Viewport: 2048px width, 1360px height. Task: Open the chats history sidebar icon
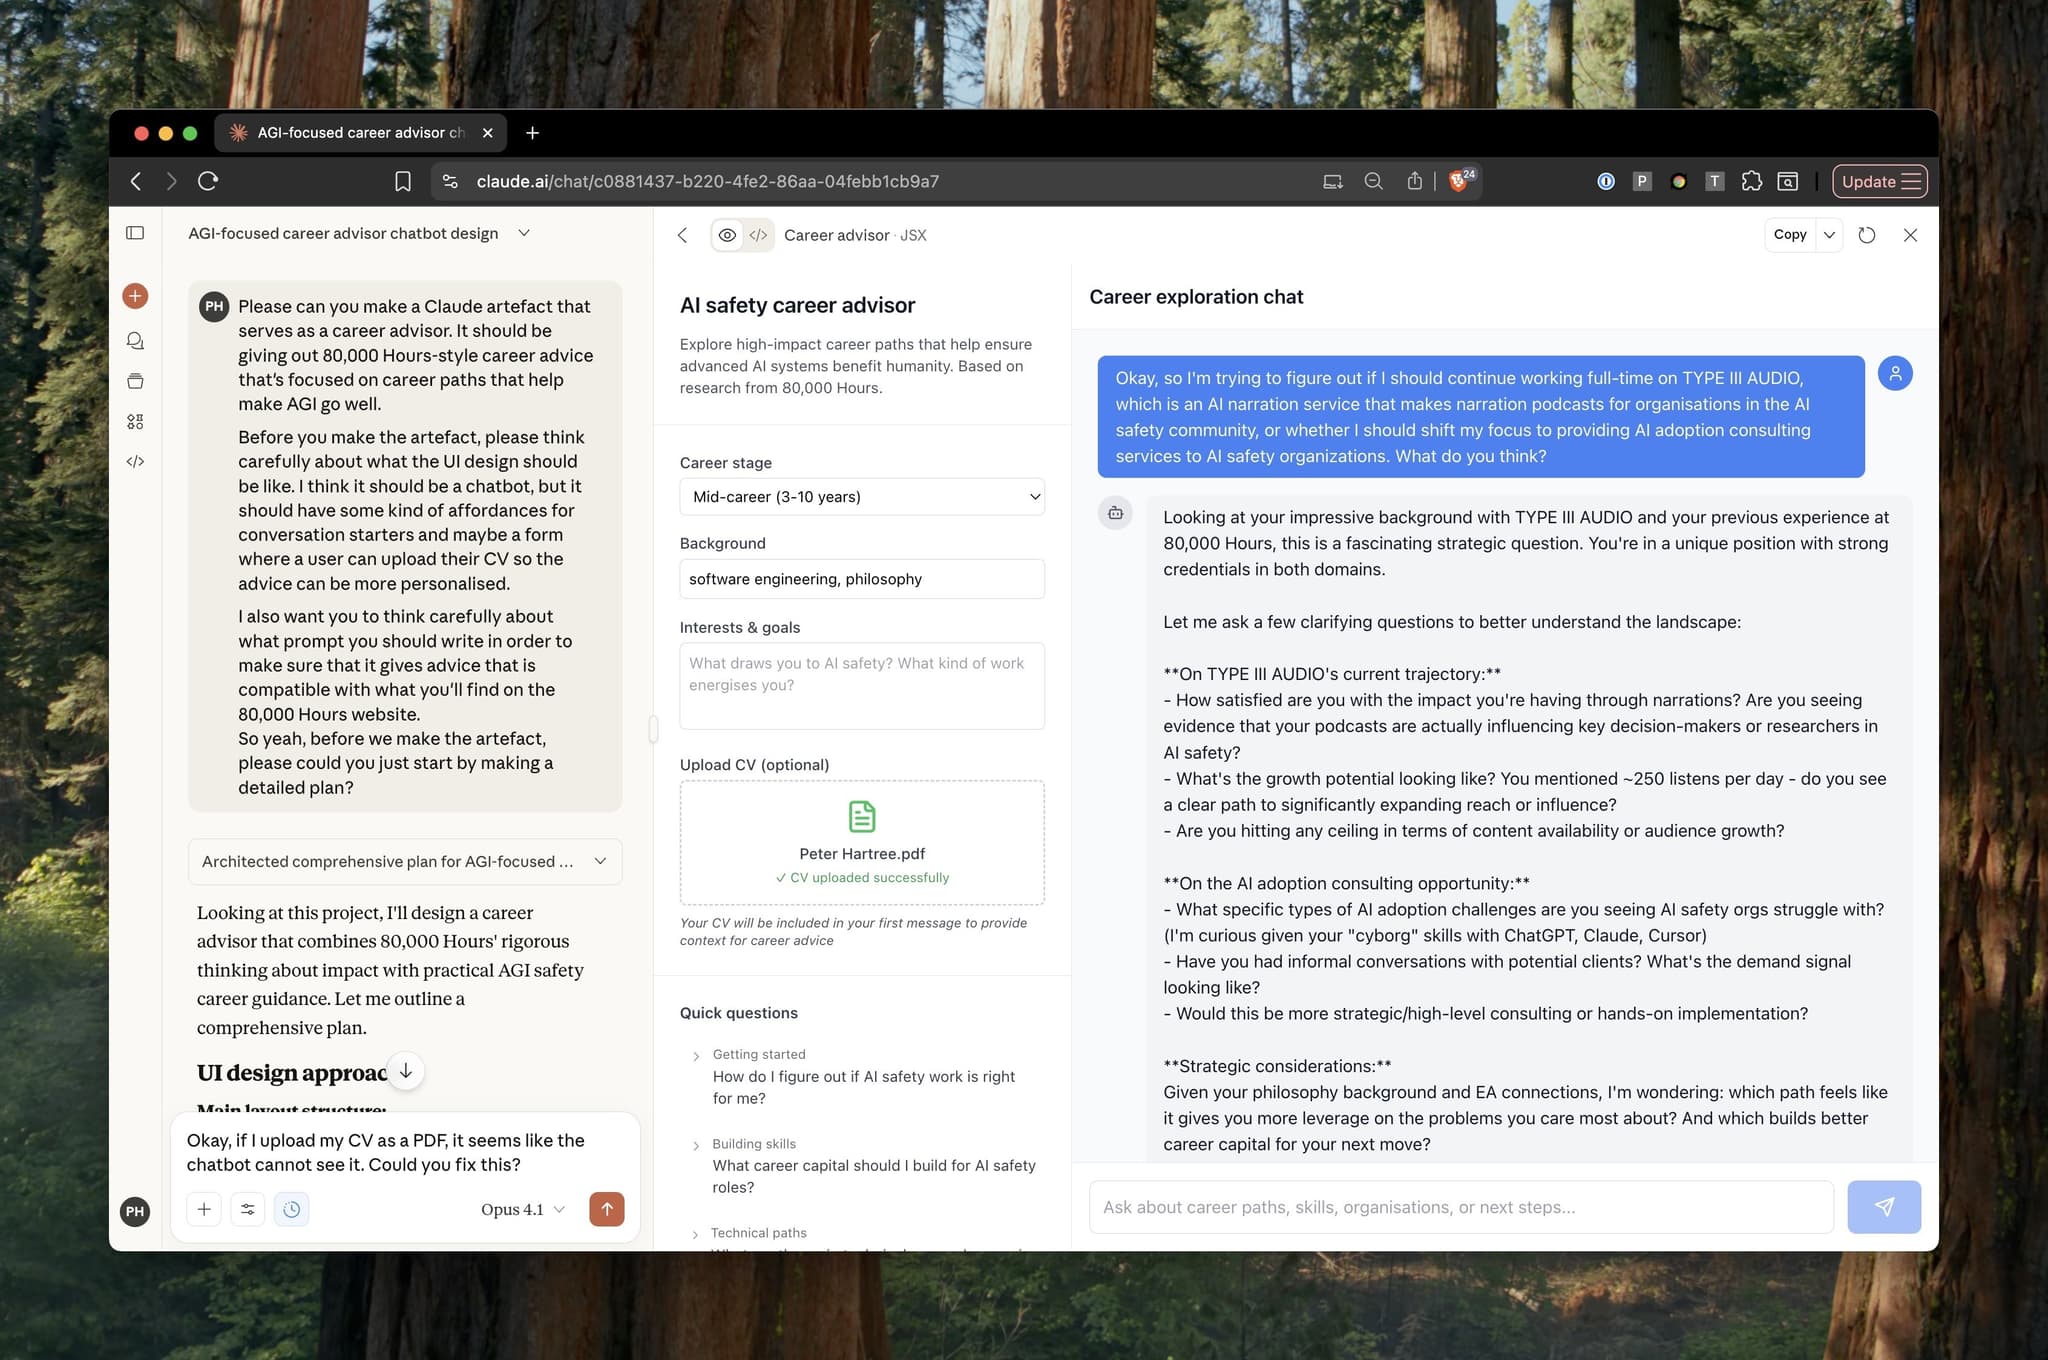click(x=135, y=341)
